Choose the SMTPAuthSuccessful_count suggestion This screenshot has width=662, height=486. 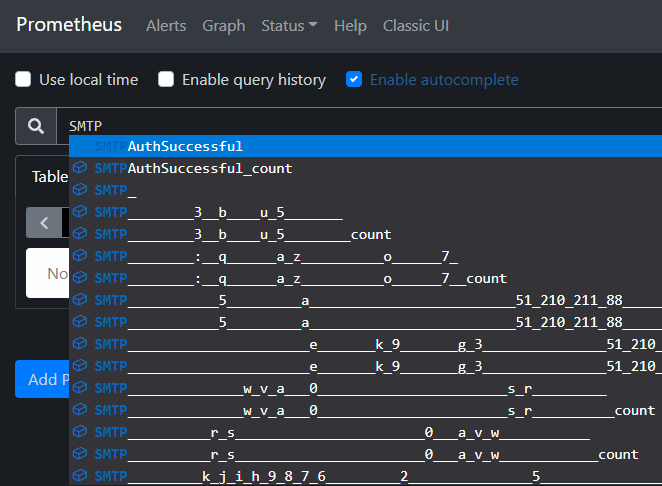pyautogui.click(x=365, y=168)
